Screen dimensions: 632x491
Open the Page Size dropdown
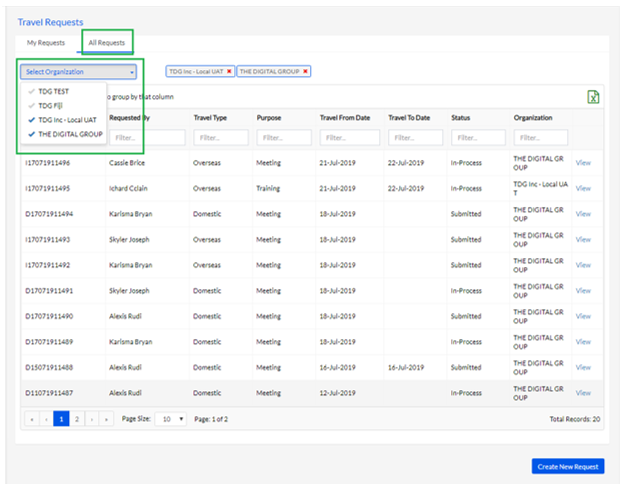tap(170, 419)
